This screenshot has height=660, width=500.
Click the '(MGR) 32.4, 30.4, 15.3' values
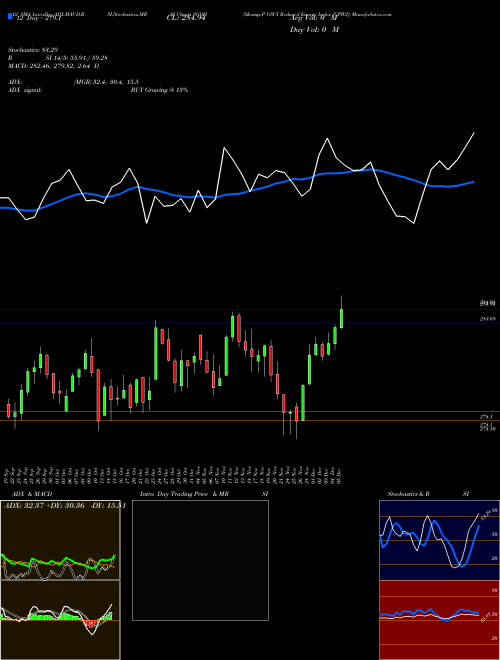point(106,82)
